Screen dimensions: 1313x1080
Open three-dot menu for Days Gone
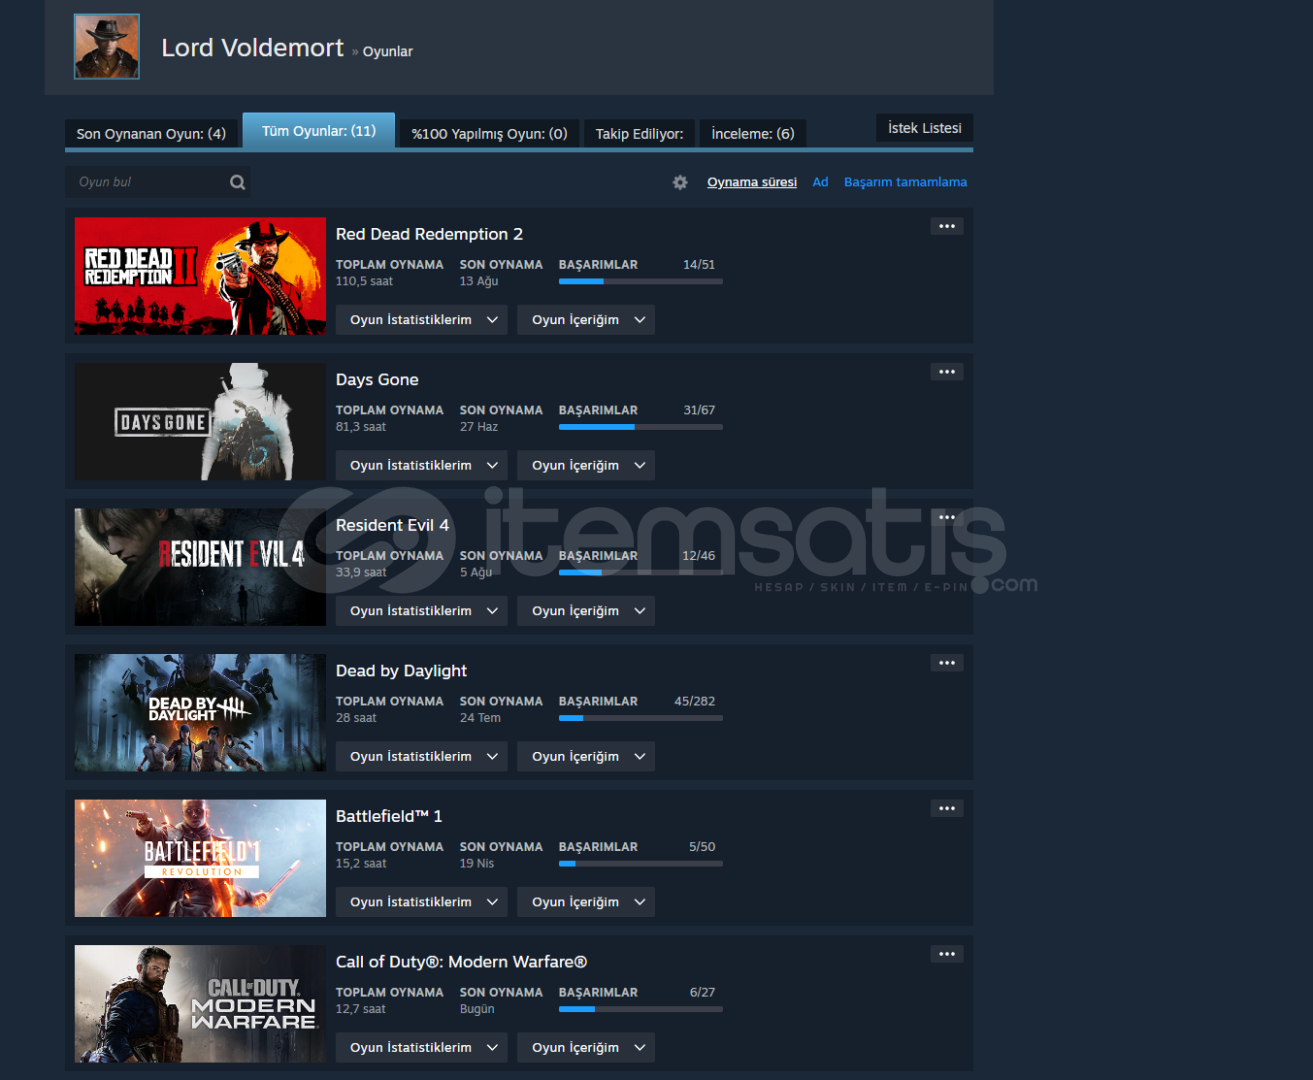pos(947,372)
